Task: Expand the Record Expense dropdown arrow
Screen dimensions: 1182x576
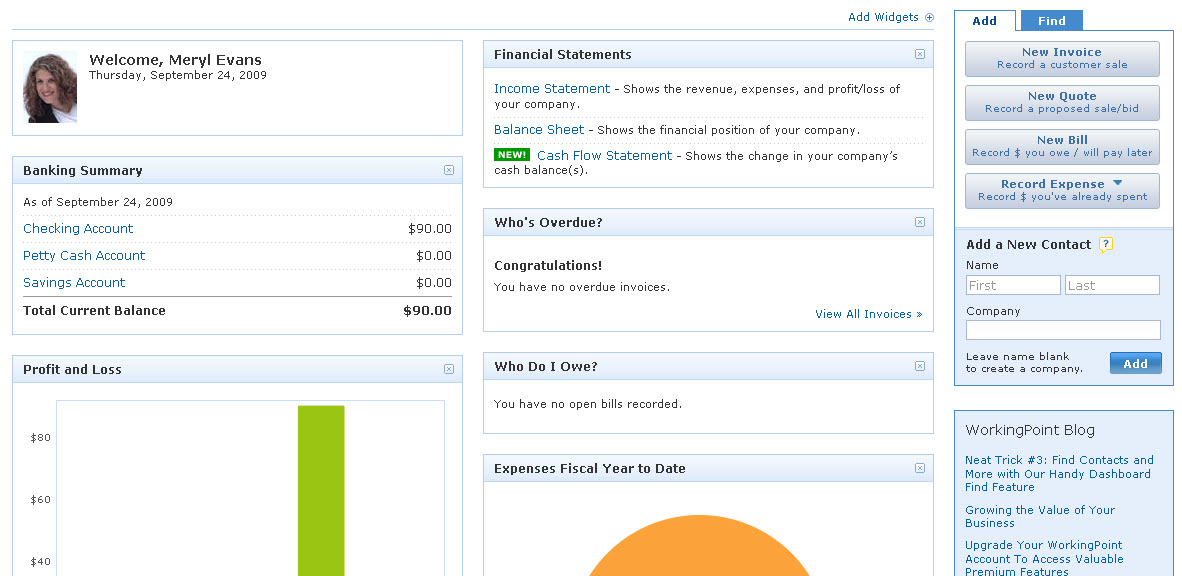Action: click(1118, 183)
